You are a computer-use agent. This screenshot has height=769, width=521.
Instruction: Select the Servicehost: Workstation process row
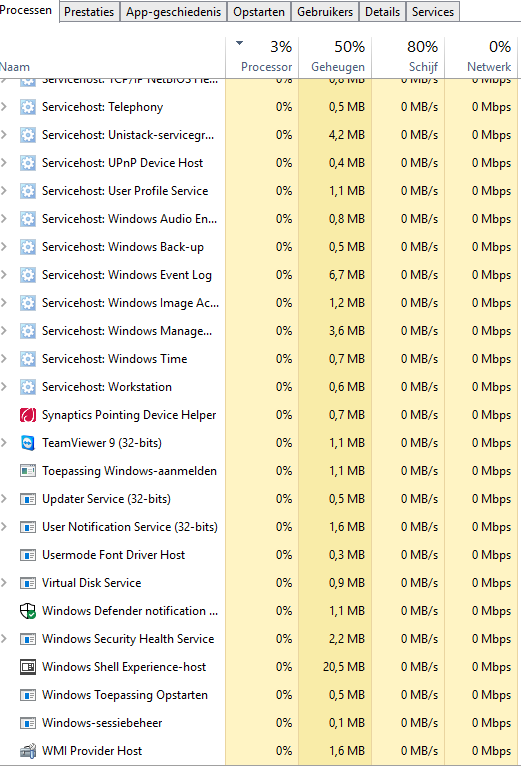point(259,387)
